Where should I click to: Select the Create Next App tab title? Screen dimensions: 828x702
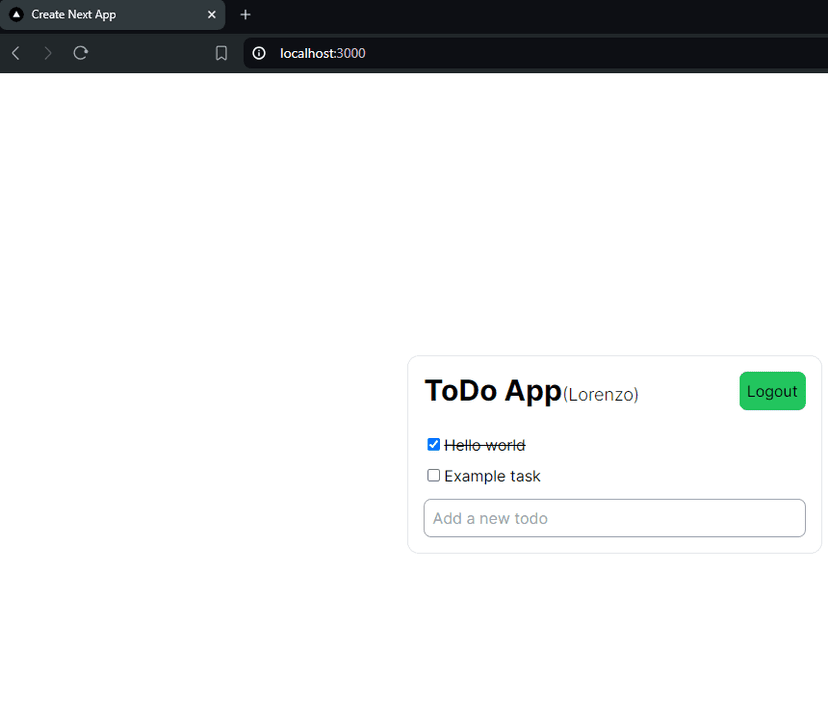click(74, 15)
